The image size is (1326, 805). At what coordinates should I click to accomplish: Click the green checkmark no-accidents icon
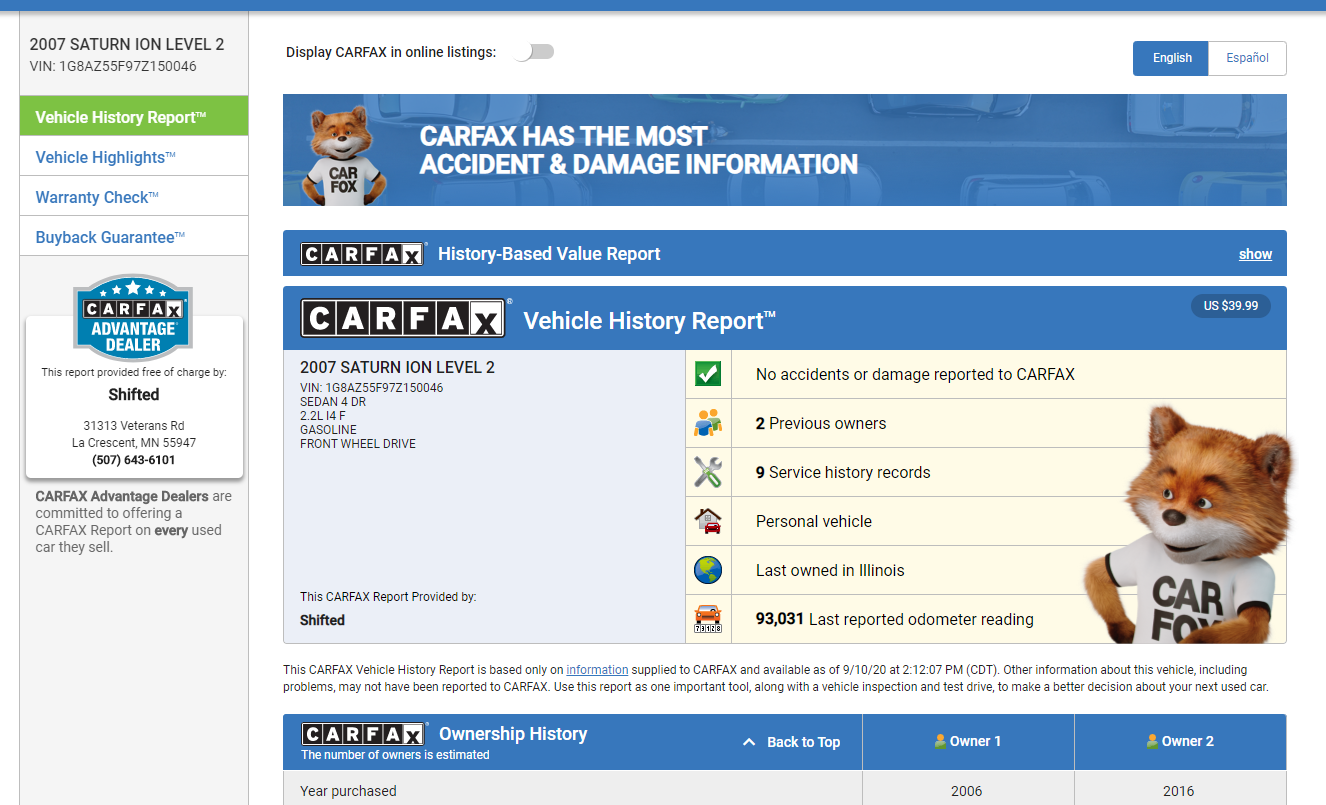(708, 374)
